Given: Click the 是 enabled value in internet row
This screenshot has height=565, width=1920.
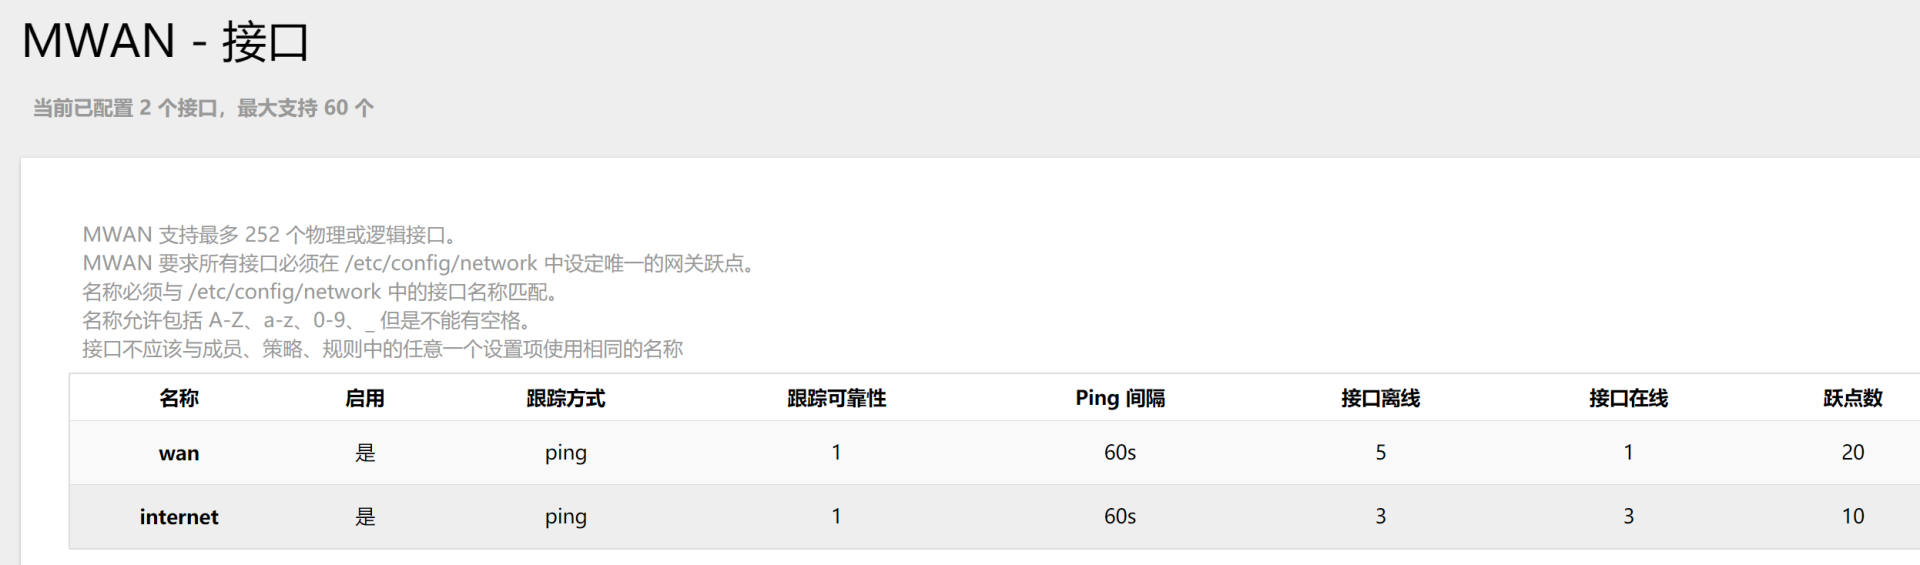Looking at the screenshot, I should tap(365, 517).
